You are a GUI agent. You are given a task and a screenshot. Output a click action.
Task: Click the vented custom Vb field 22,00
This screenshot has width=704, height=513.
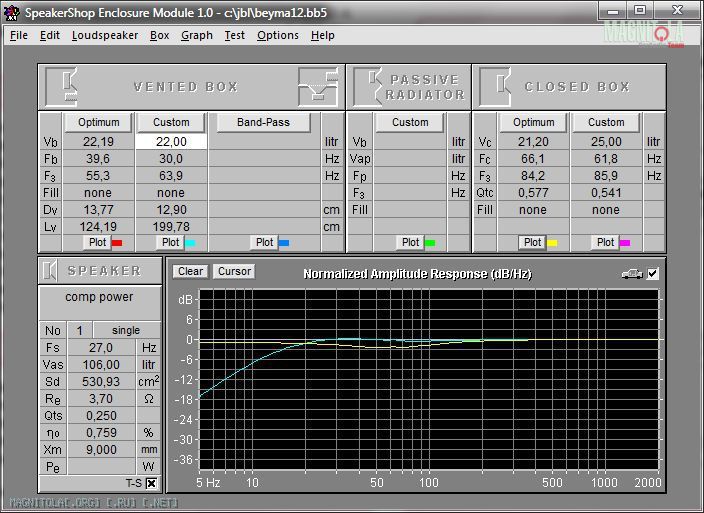[x=171, y=142]
